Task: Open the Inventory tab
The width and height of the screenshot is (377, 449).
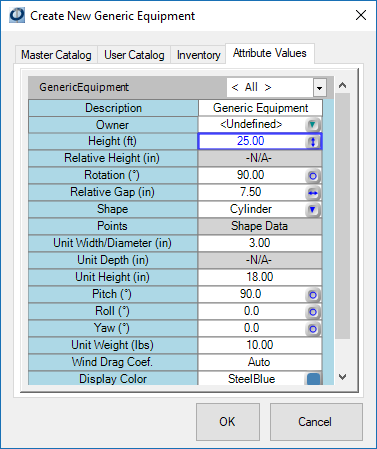Action: coord(198,55)
